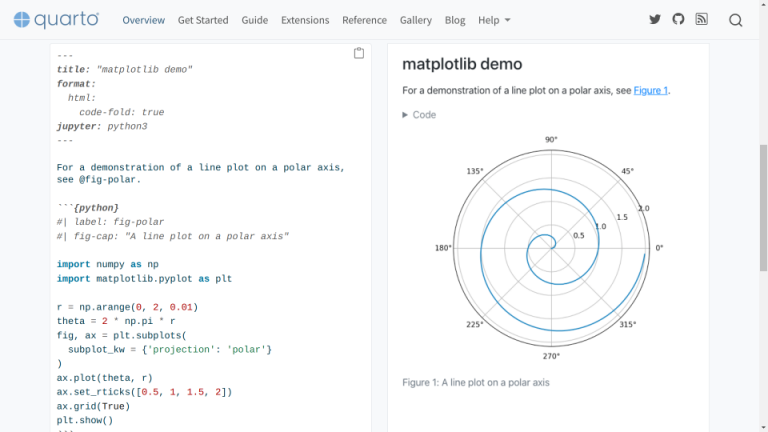Click the "subplot_kw = {'projection': 'polar'}" line
The width and height of the screenshot is (768, 432).
coord(170,350)
